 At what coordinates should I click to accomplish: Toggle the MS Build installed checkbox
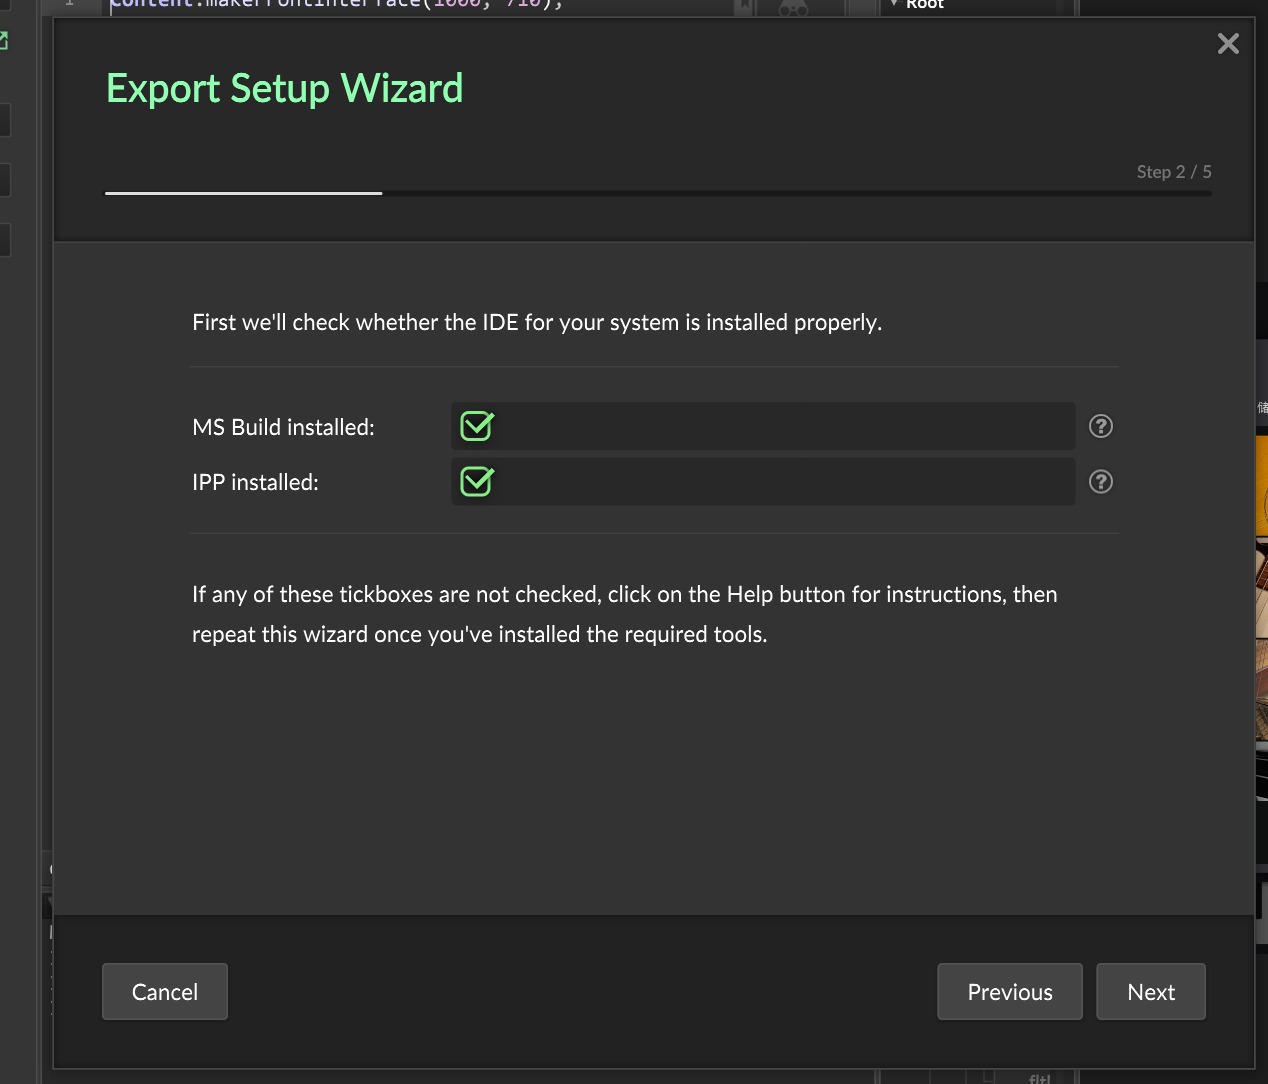pyautogui.click(x=477, y=427)
